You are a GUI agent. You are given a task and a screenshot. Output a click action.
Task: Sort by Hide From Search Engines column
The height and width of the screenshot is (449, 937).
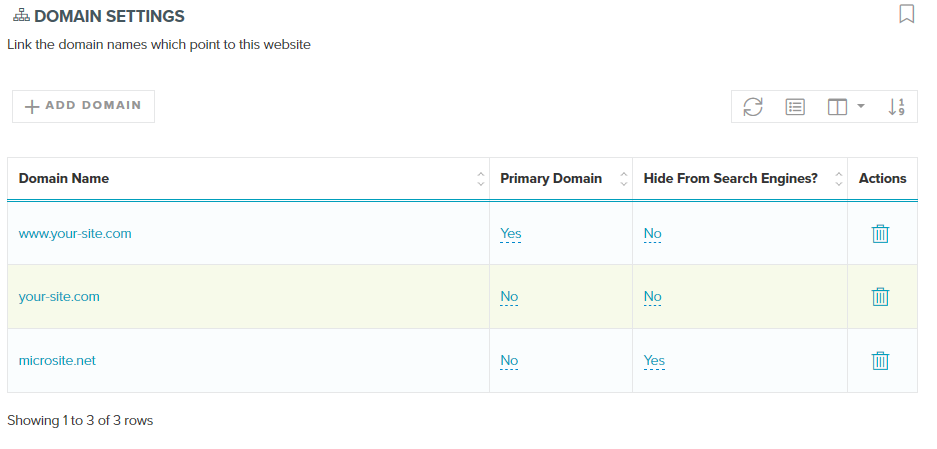(739, 179)
